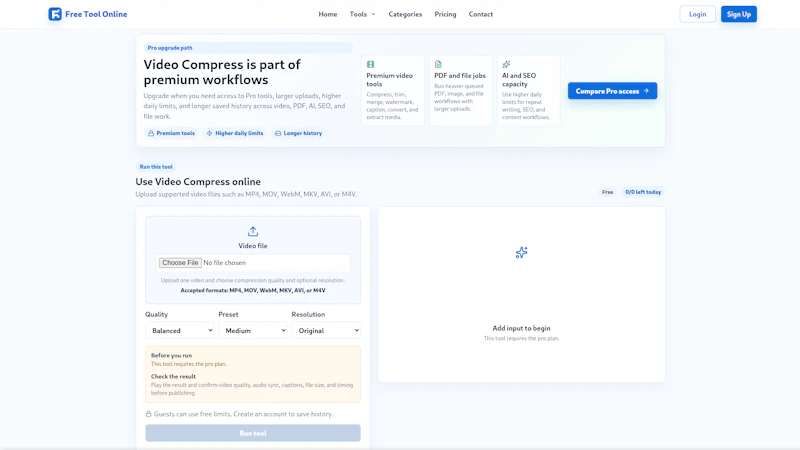Click the lock icon beside Guests can use free limits

pos(148,414)
